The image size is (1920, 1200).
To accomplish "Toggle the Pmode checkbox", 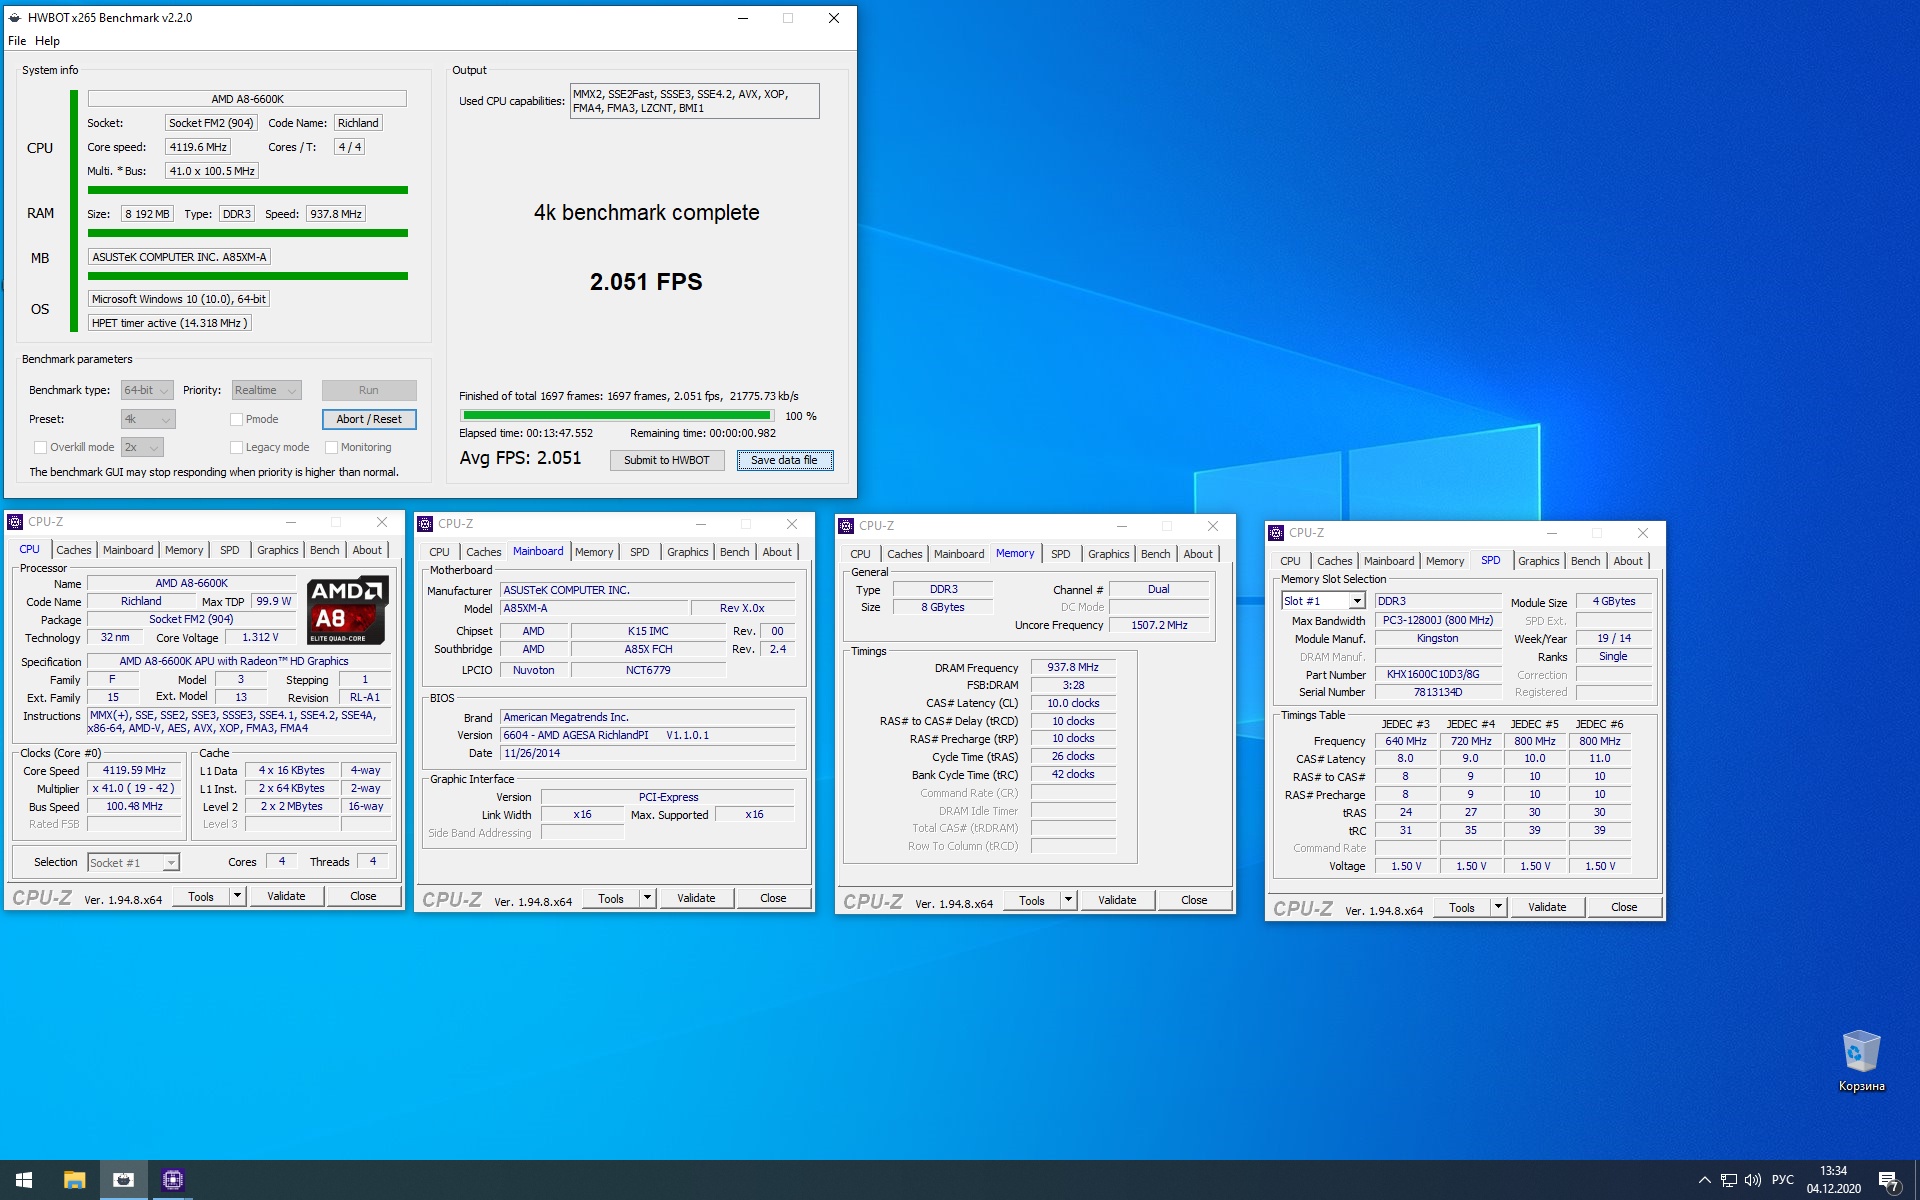I will tap(236, 419).
